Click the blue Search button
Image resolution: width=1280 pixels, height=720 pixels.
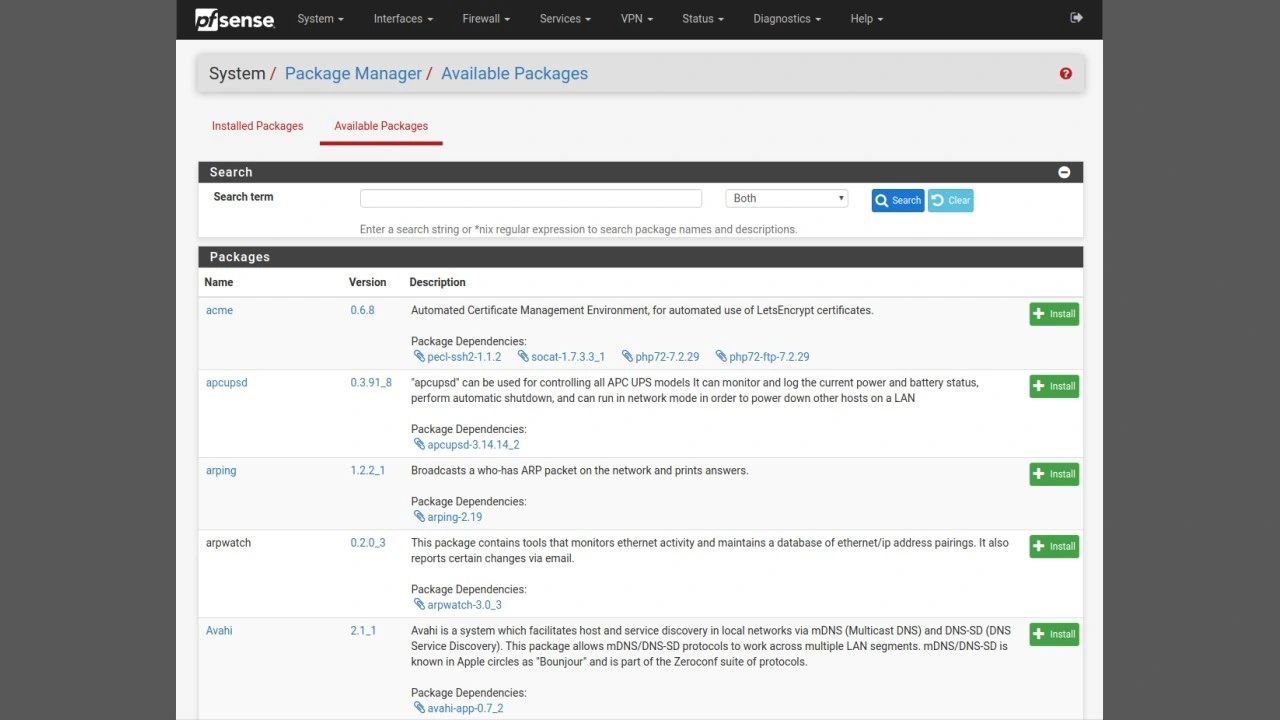click(x=898, y=200)
